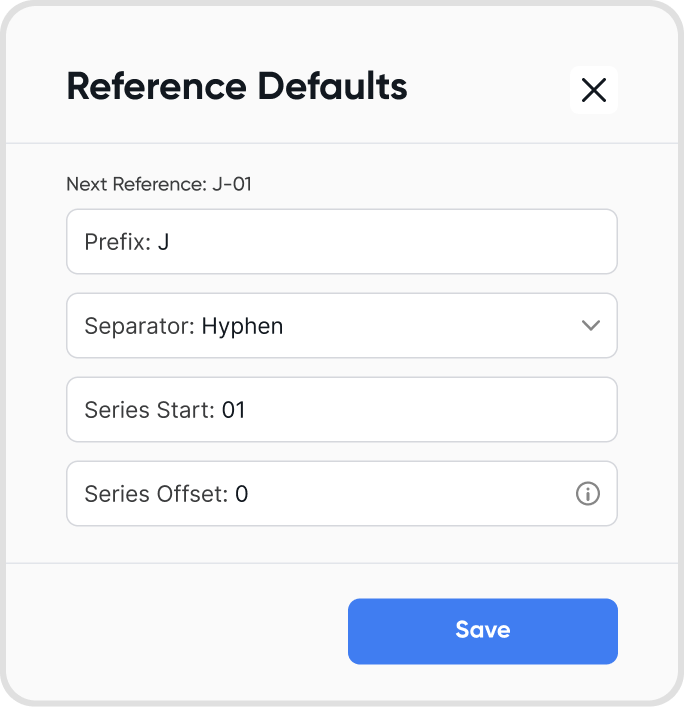The image size is (684, 707).
Task: Expand the Separator dropdown chevron
Action: click(x=590, y=325)
